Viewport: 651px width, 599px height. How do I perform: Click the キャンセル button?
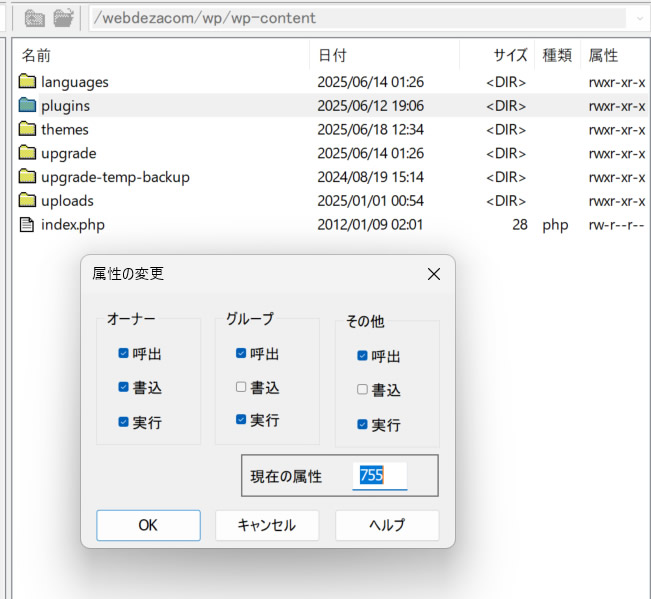267,525
